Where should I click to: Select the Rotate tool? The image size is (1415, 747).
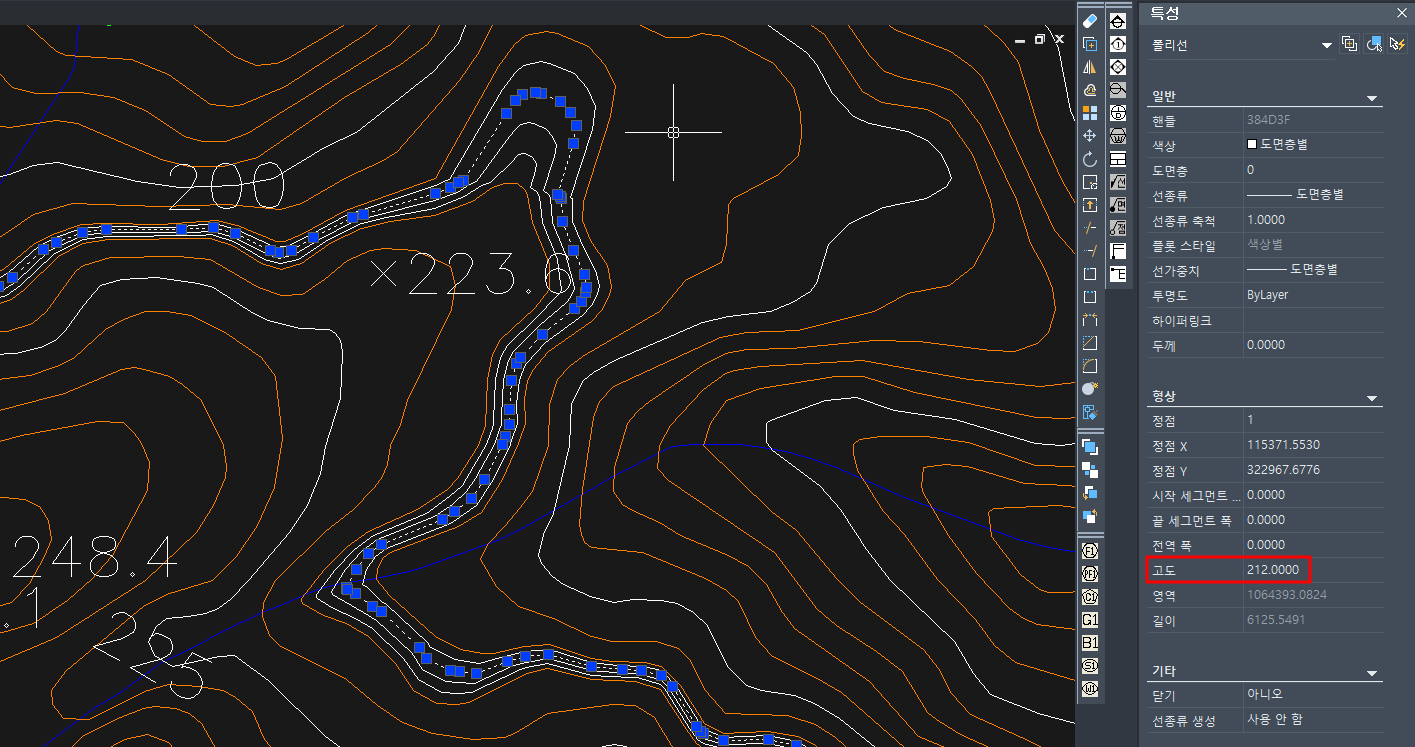[x=1090, y=159]
